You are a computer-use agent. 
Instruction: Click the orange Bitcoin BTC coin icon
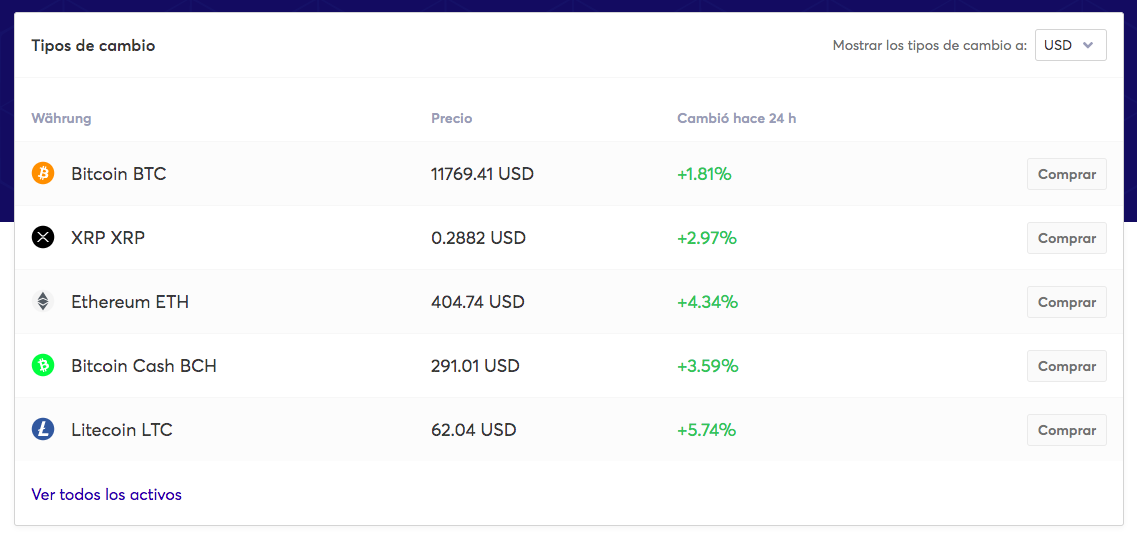coord(43,174)
